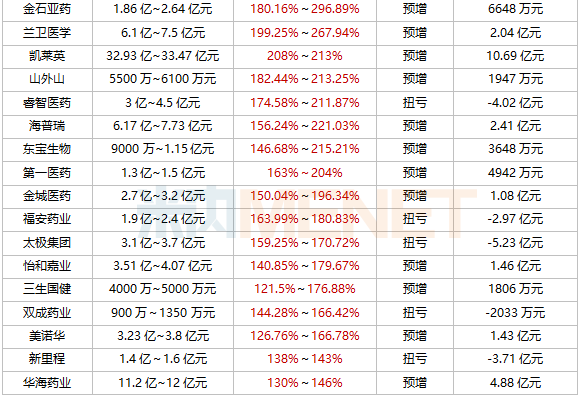Click 凯莱英 profit range 32.93亿~33.47亿元
Image resolution: width=580 pixels, height=395 pixels.
coord(163,56)
